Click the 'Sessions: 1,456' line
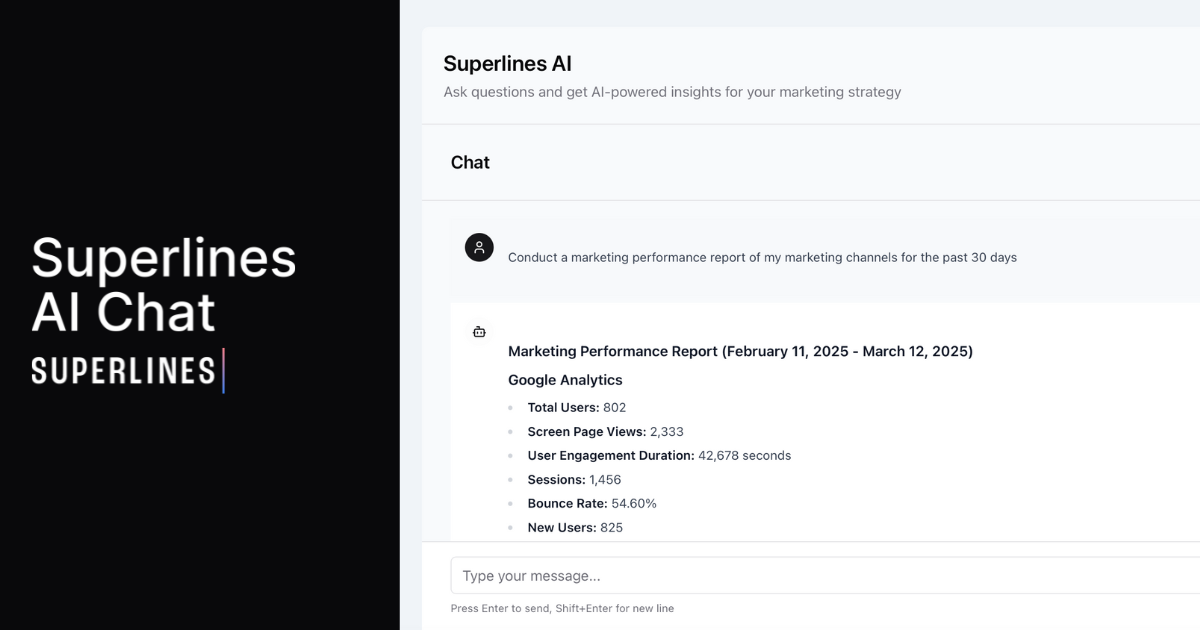Image resolution: width=1200 pixels, height=630 pixels. pyautogui.click(x=574, y=479)
